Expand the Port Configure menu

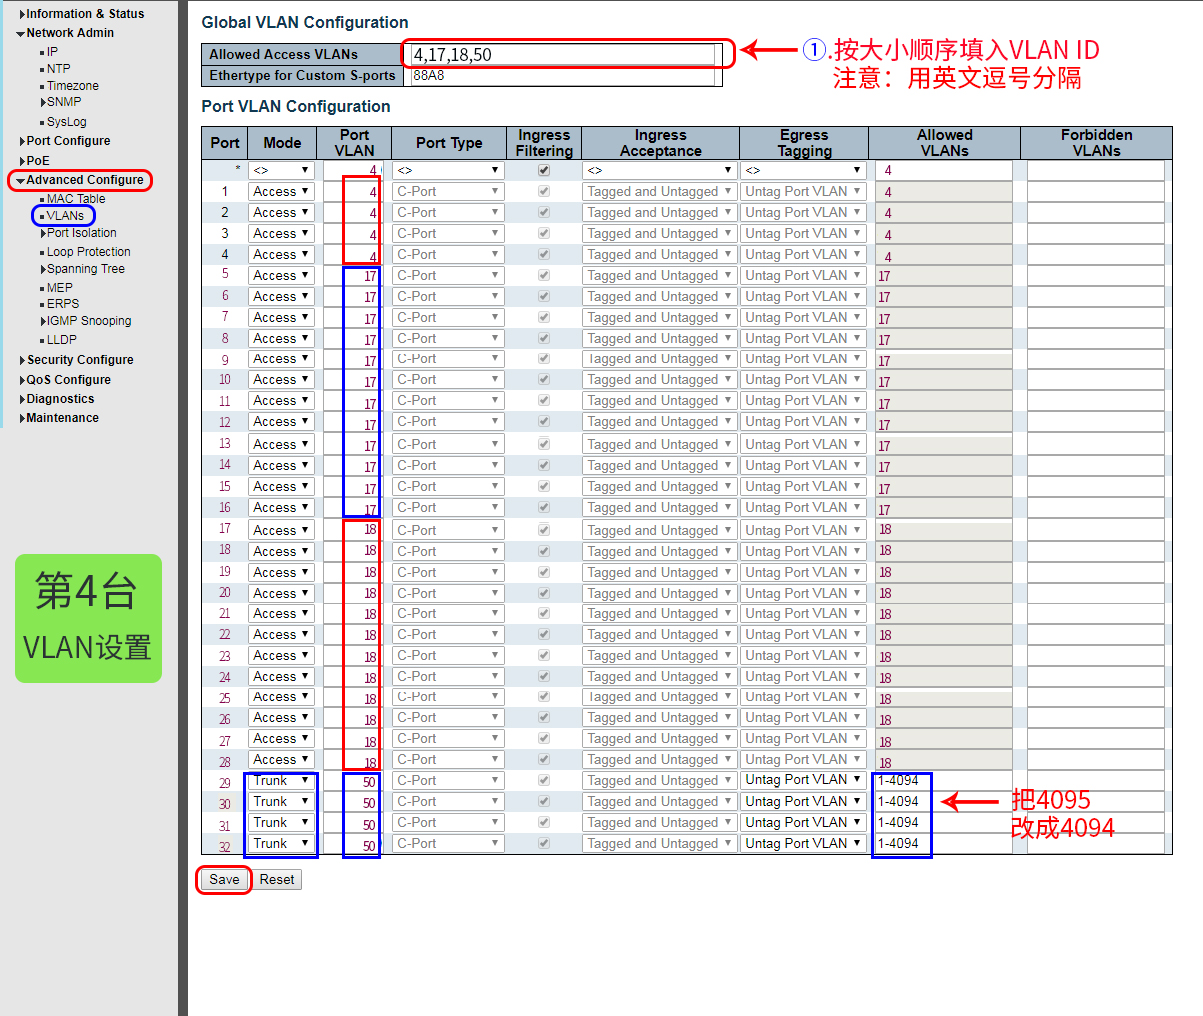(66, 141)
